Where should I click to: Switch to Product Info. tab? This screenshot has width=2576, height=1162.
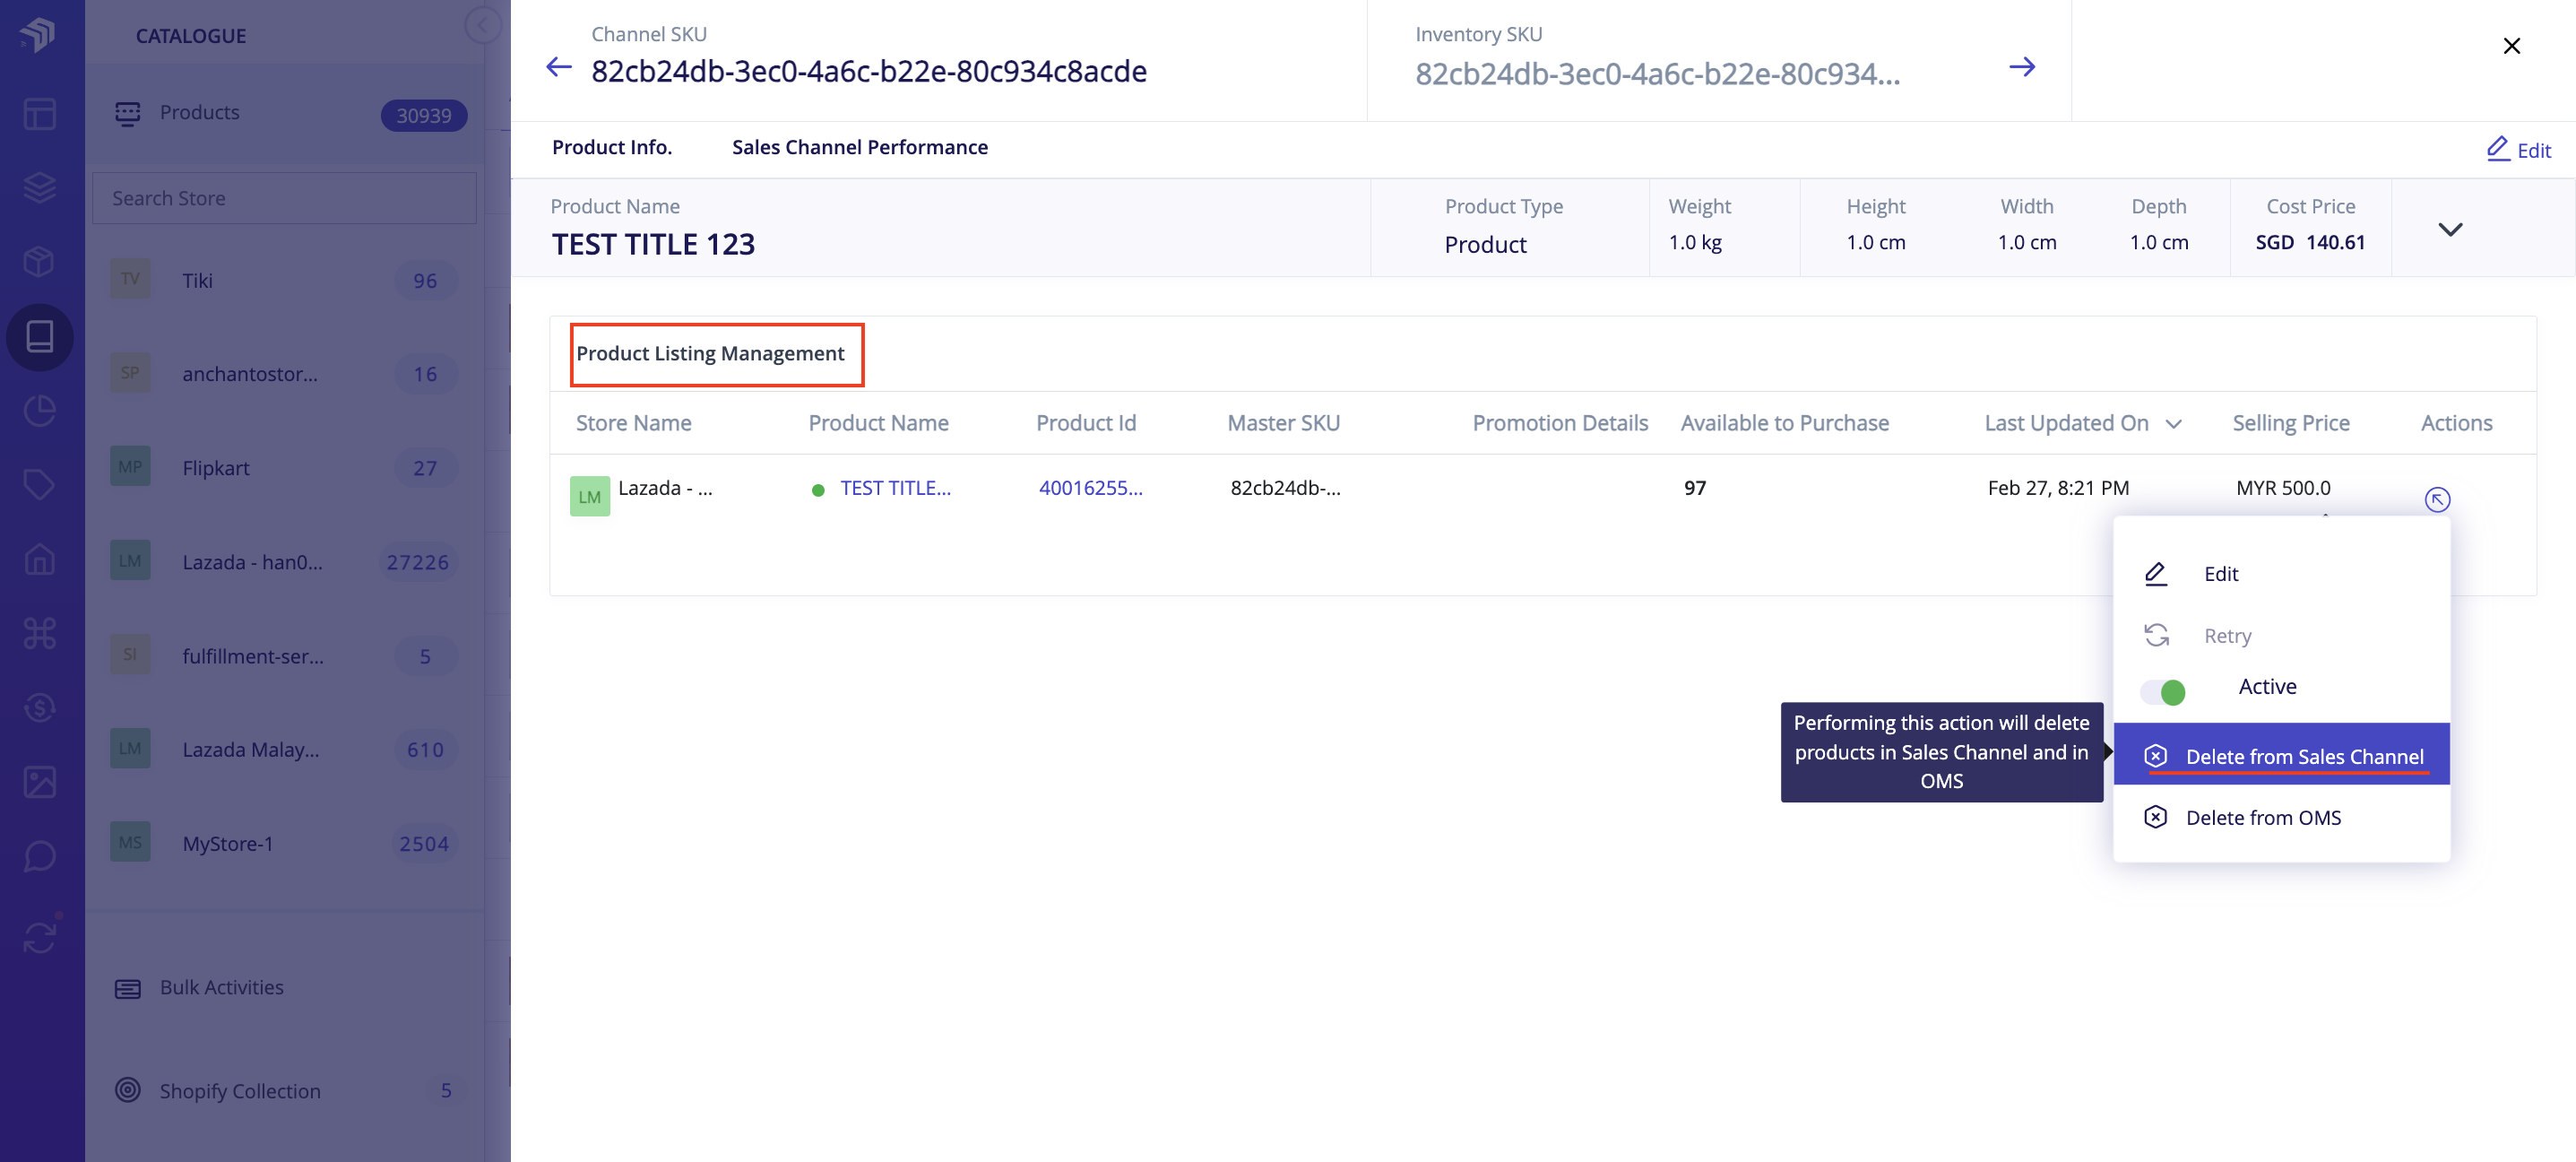[611, 147]
